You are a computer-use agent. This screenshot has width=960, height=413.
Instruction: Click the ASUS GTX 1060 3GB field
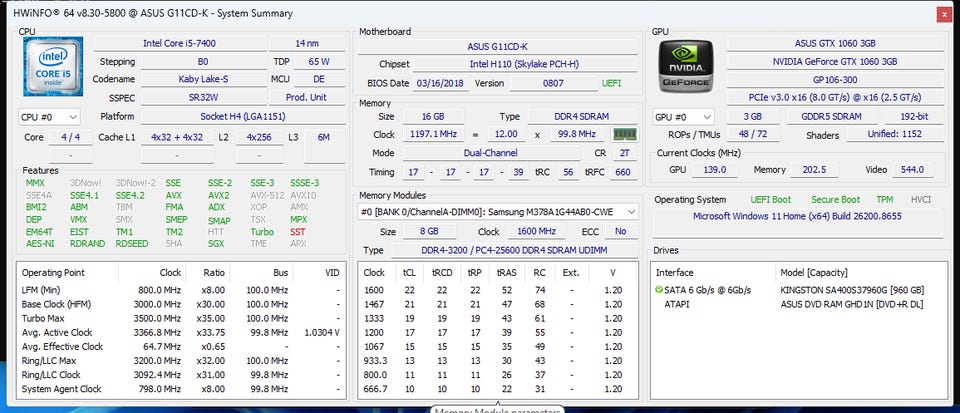tap(835, 43)
